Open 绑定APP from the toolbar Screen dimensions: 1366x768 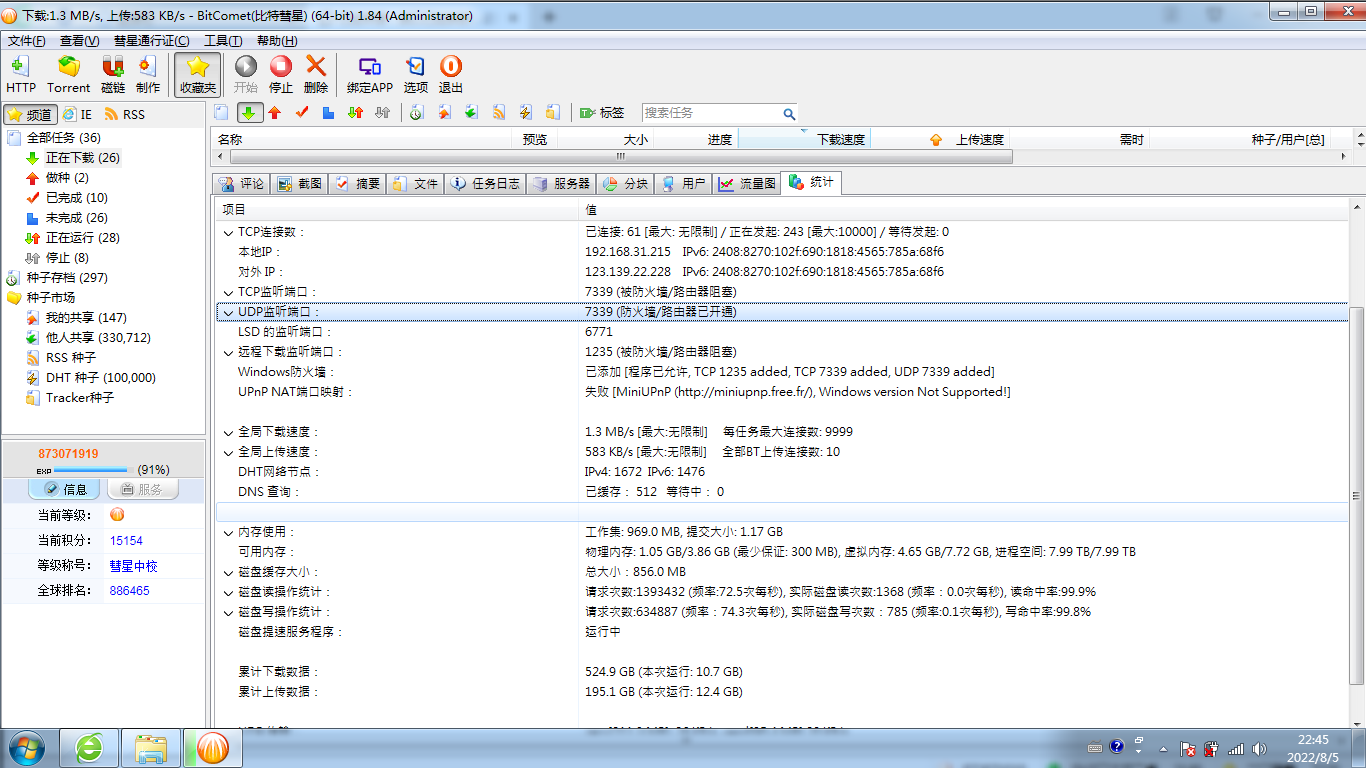369,67
